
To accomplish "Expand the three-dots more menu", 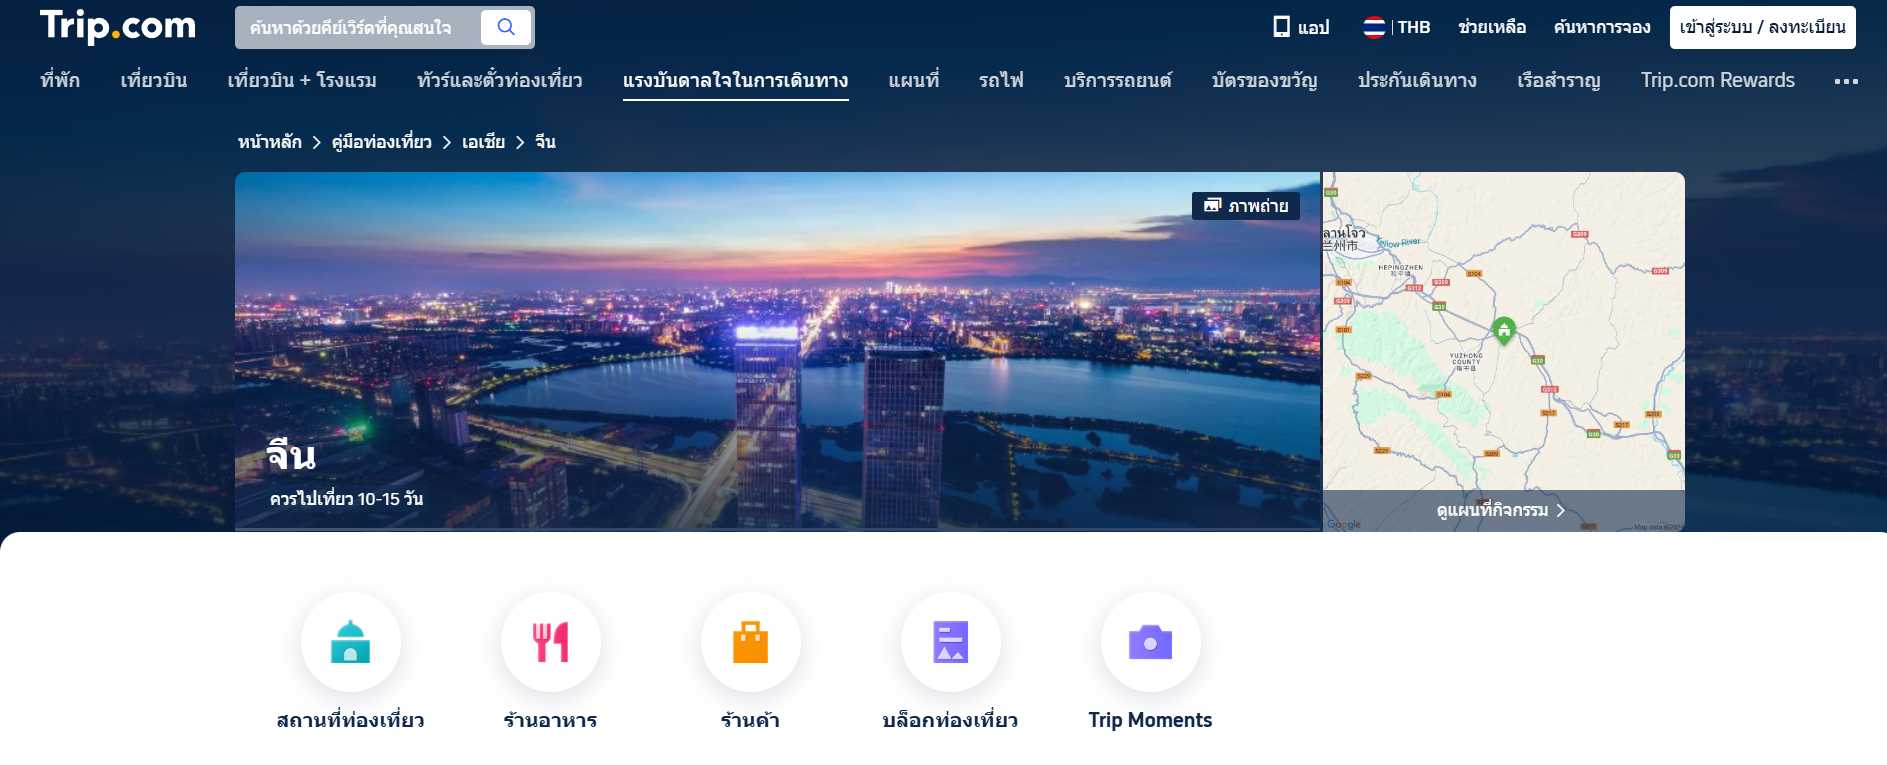I will tap(1846, 81).
